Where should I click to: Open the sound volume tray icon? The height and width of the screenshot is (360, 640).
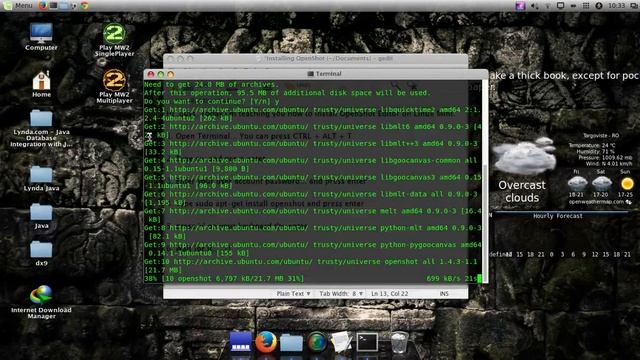point(534,6)
